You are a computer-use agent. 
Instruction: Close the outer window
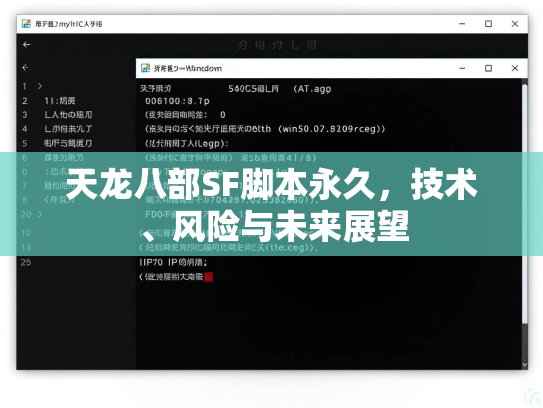click(515, 24)
